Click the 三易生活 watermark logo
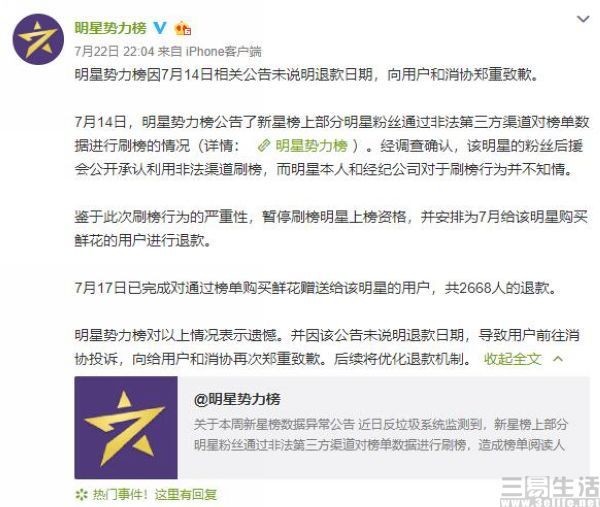Image resolution: width=600 pixels, height=507 pixels. 550,491
